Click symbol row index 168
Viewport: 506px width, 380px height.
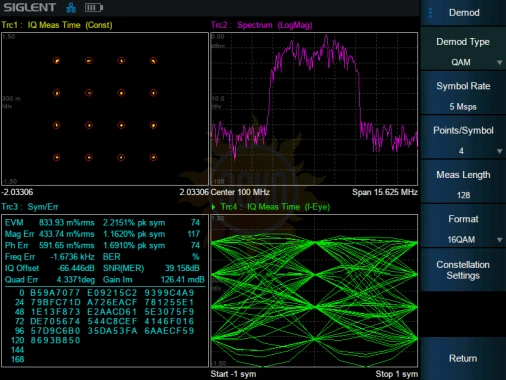click(17, 359)
